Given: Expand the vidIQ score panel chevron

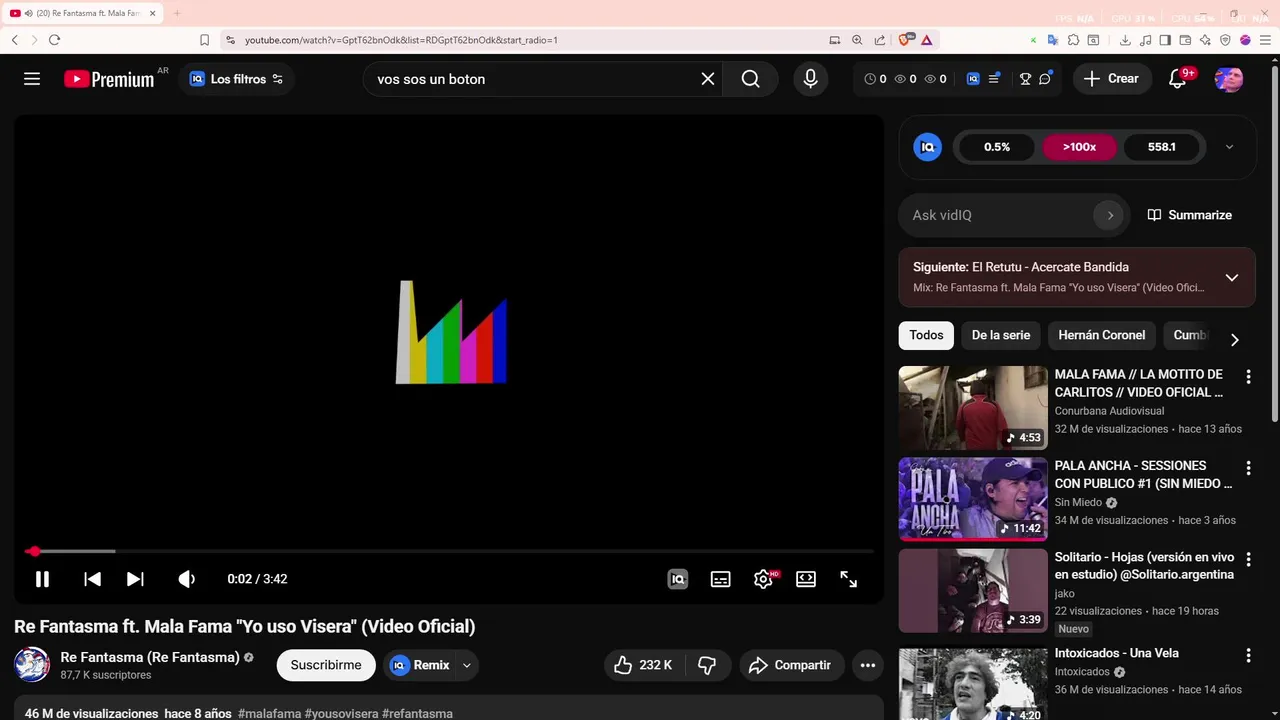Looking at the screenshot, I should (x=1229, y=147).
